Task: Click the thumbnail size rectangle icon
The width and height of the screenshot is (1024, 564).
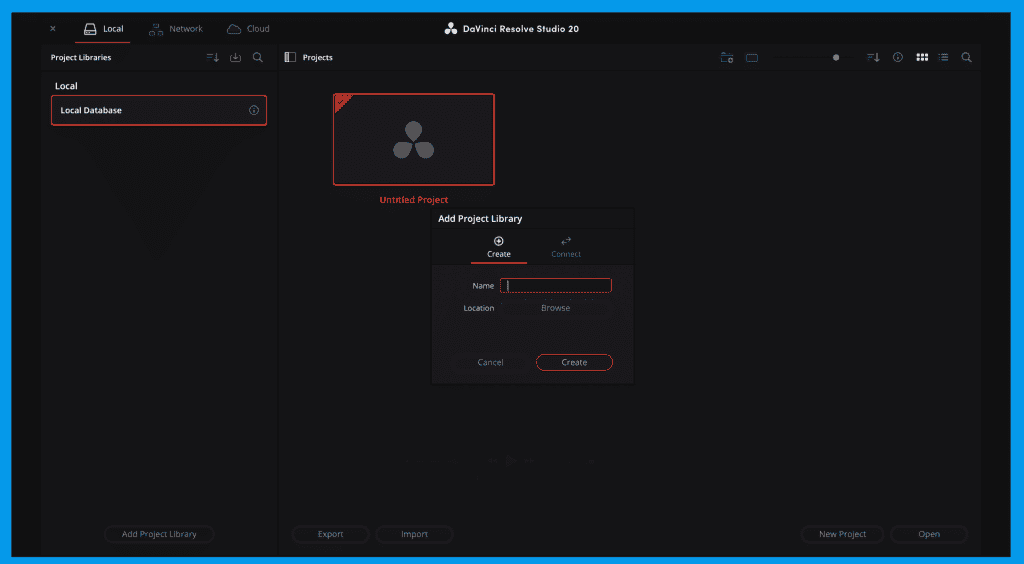Action: click(752, 57)
